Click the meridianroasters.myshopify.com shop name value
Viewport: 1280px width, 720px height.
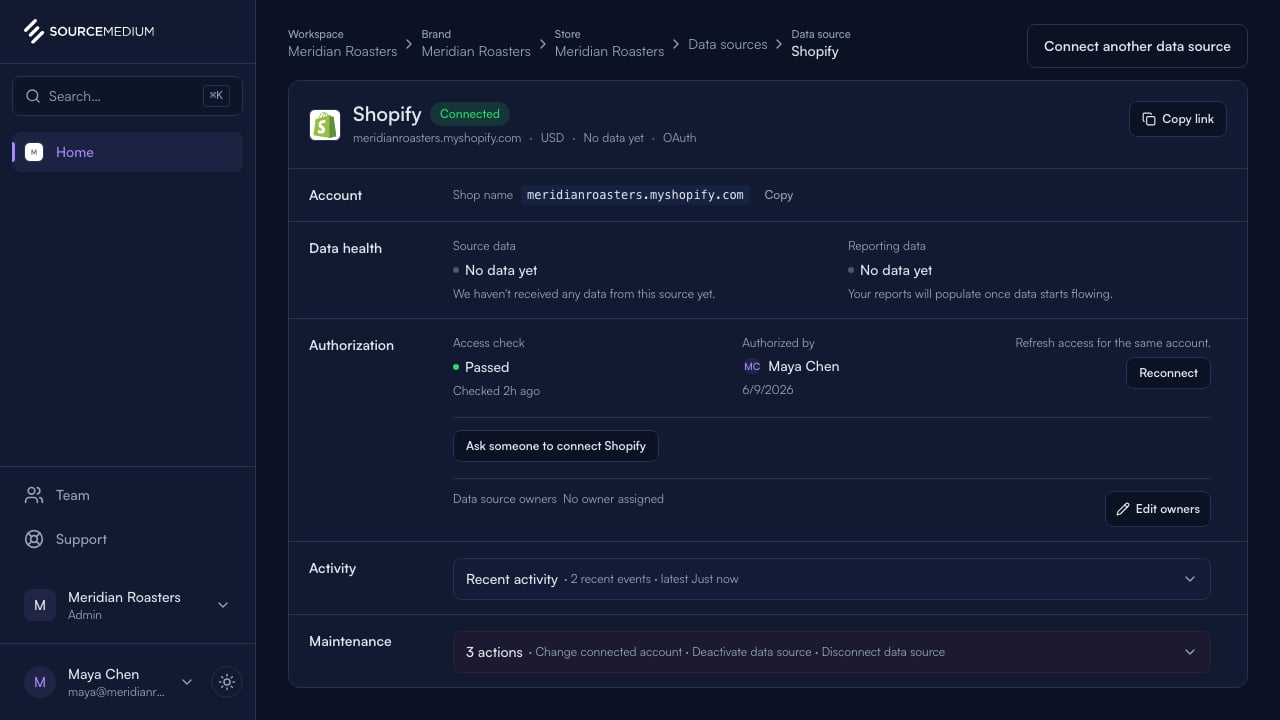(636, 195)
